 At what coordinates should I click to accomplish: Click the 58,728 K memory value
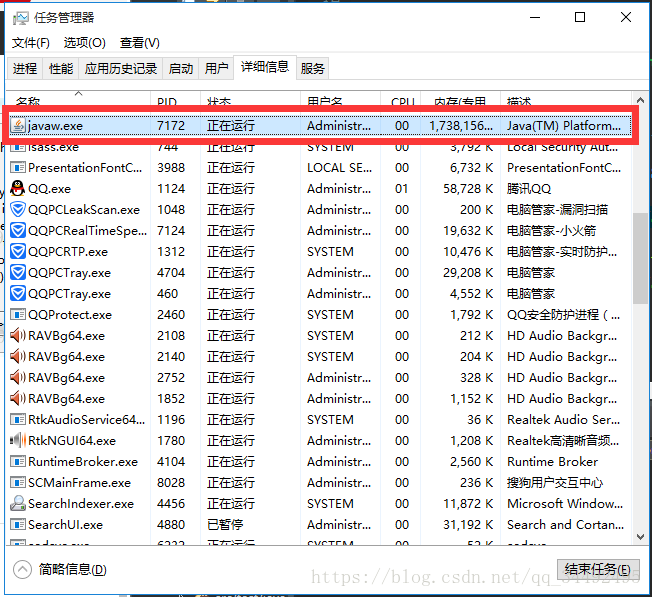(x=468, y=189)
